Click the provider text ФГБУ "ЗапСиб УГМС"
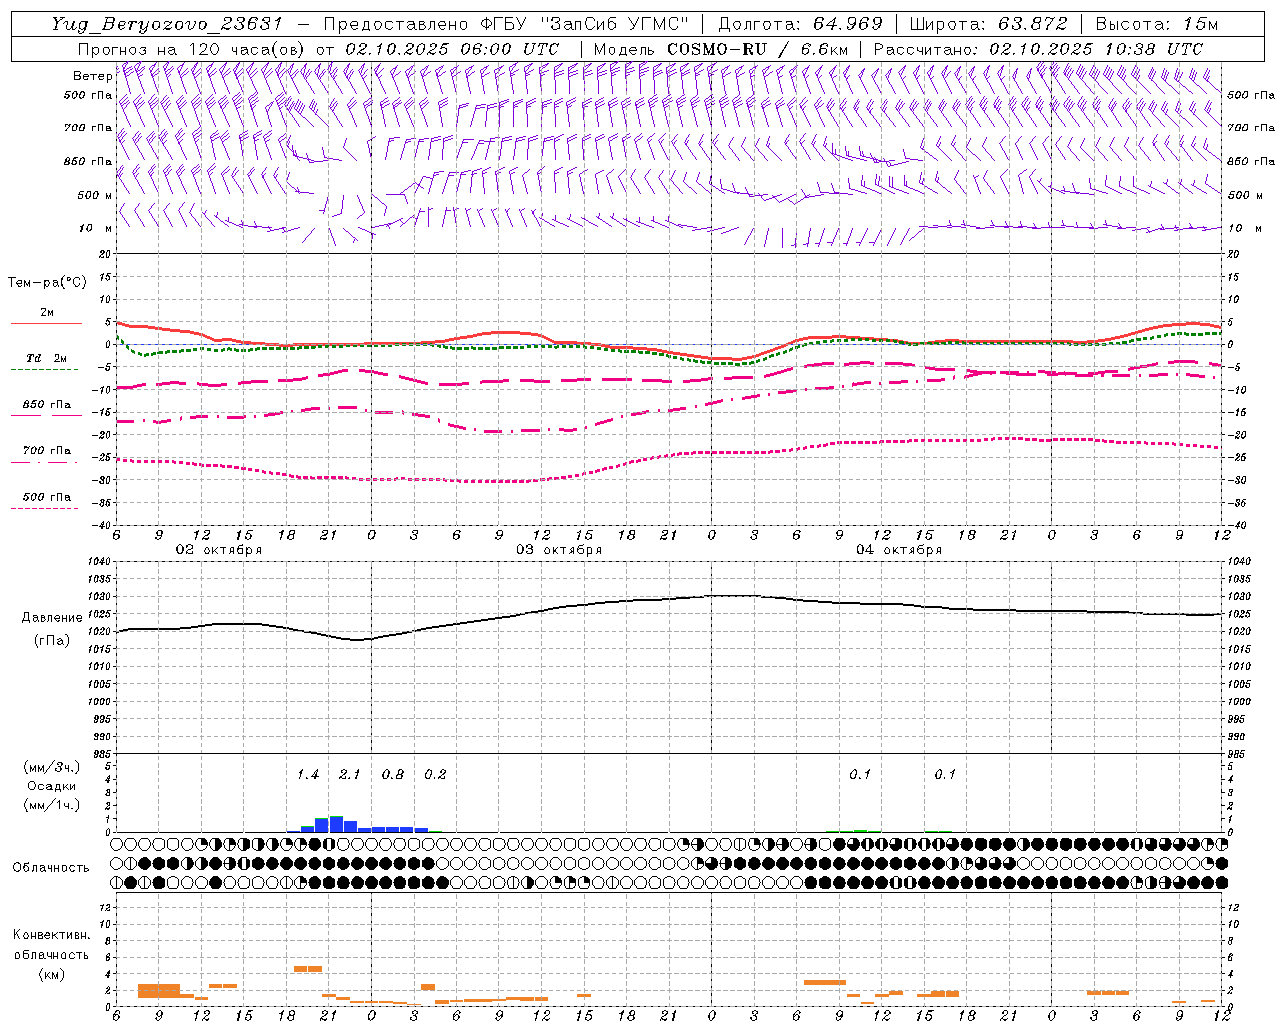Viewport: 1280px width, 1024px height. pyautogui.click(x=586, y=24)
